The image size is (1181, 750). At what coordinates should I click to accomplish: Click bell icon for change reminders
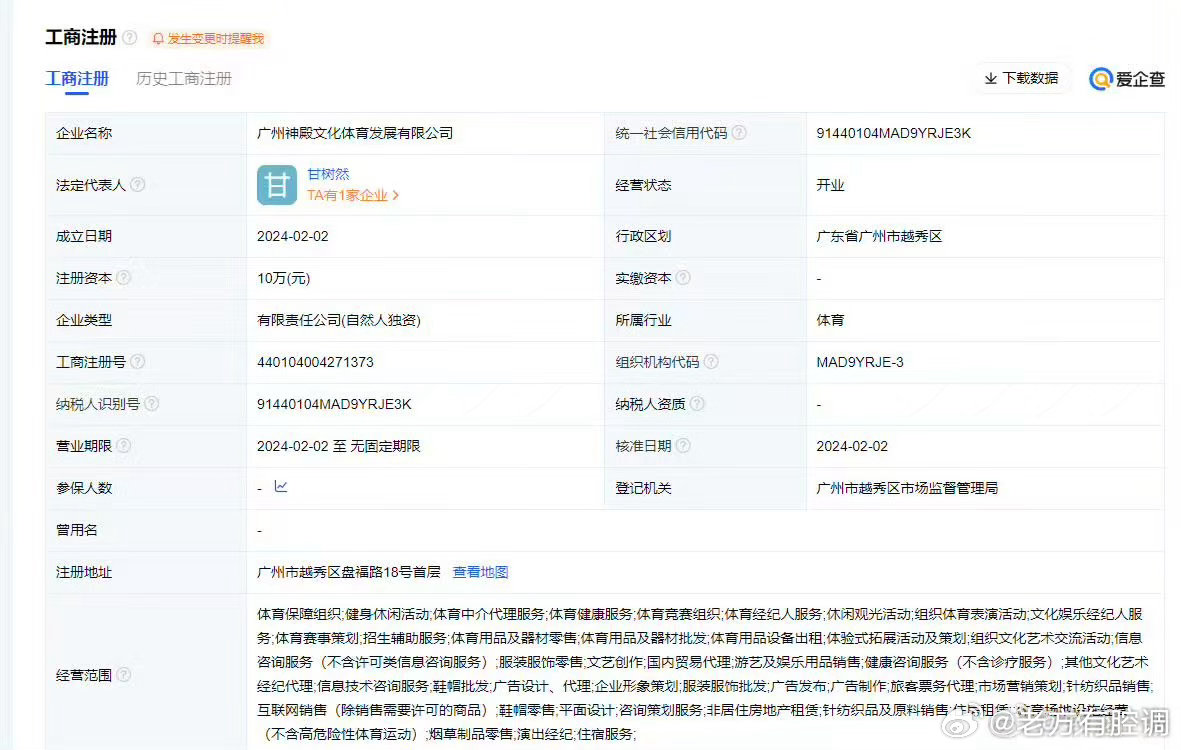coord(158,38)
